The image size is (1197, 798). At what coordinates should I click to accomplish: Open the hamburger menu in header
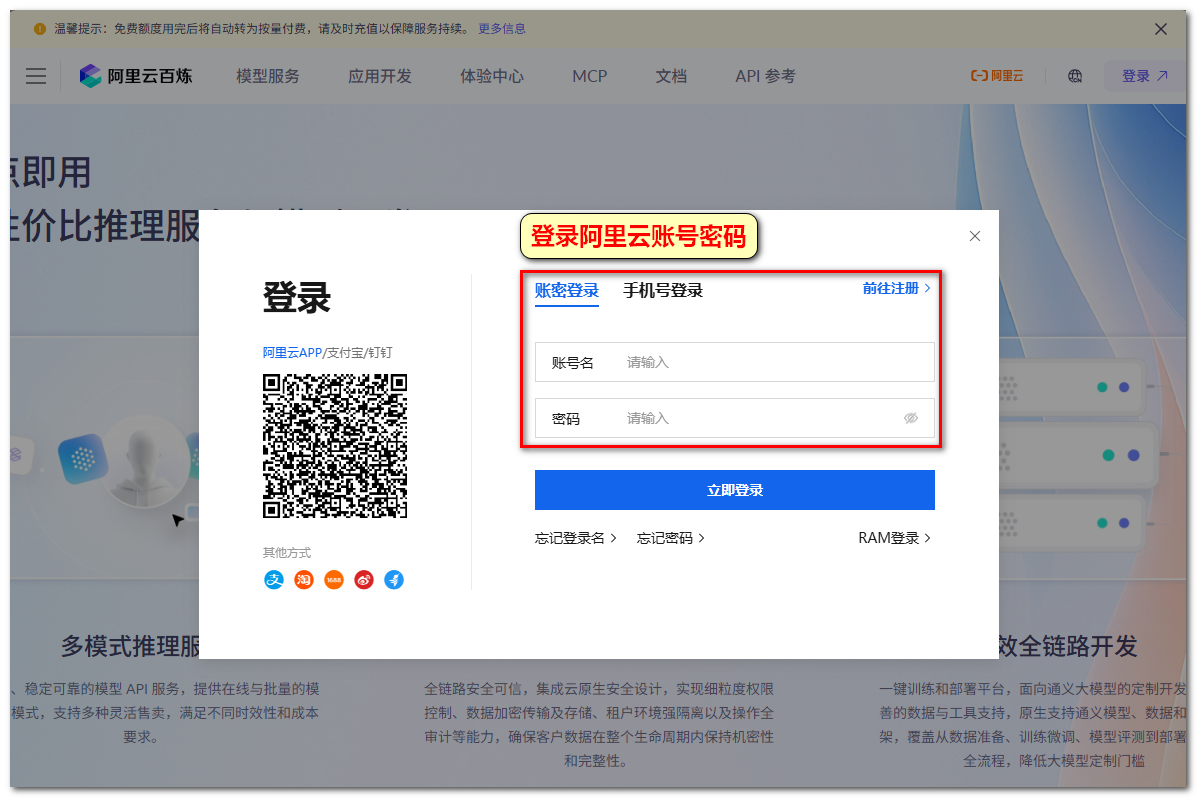click(36, 76)
